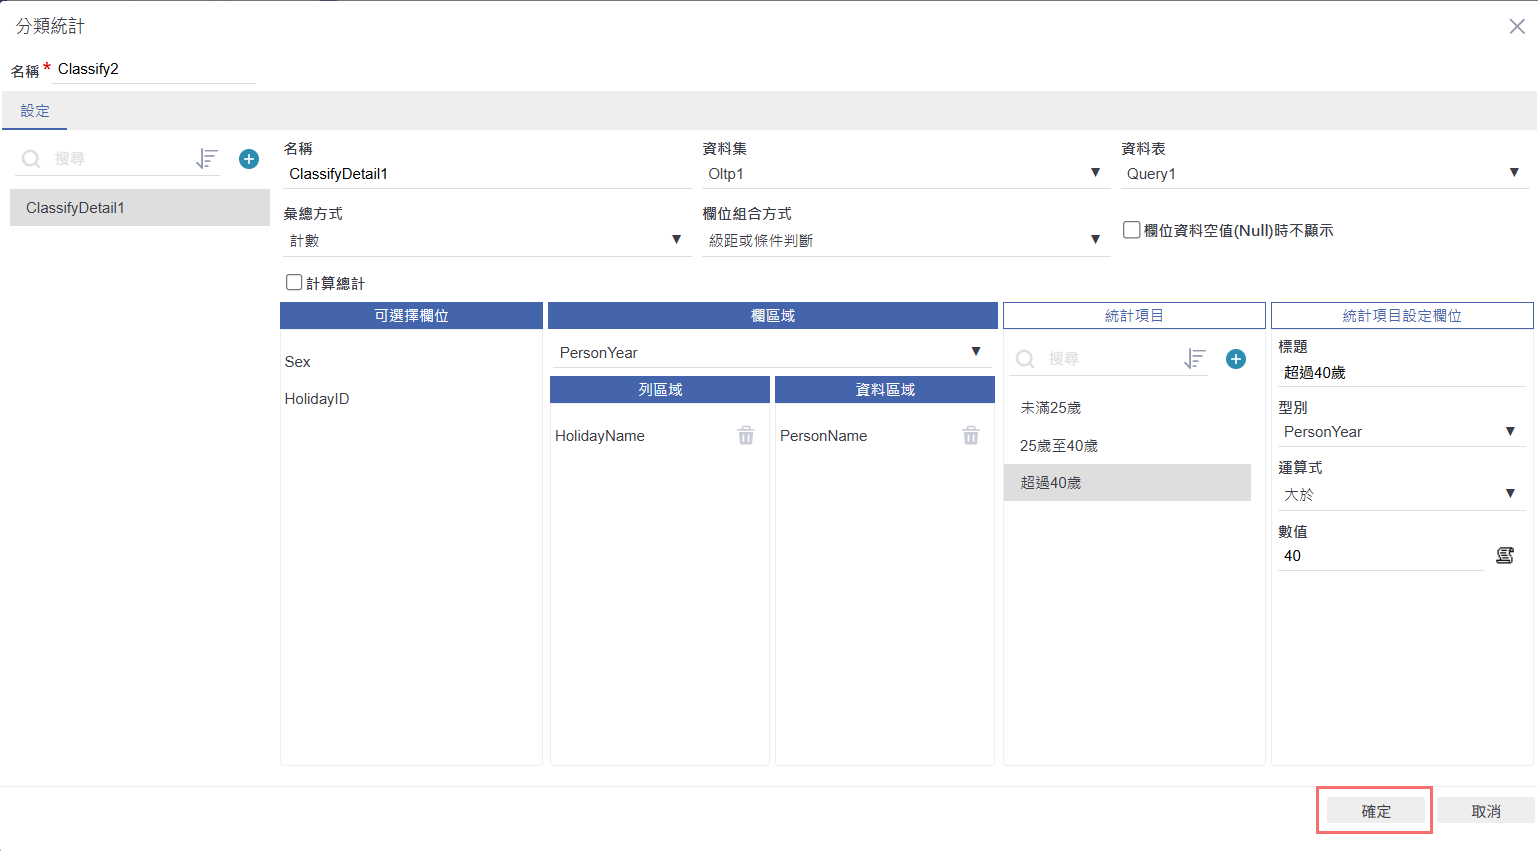Click the sort icon in left list panel
The width and height of the screenshot is (1538, 851).
pyautogui.click(x=207, y=159)
